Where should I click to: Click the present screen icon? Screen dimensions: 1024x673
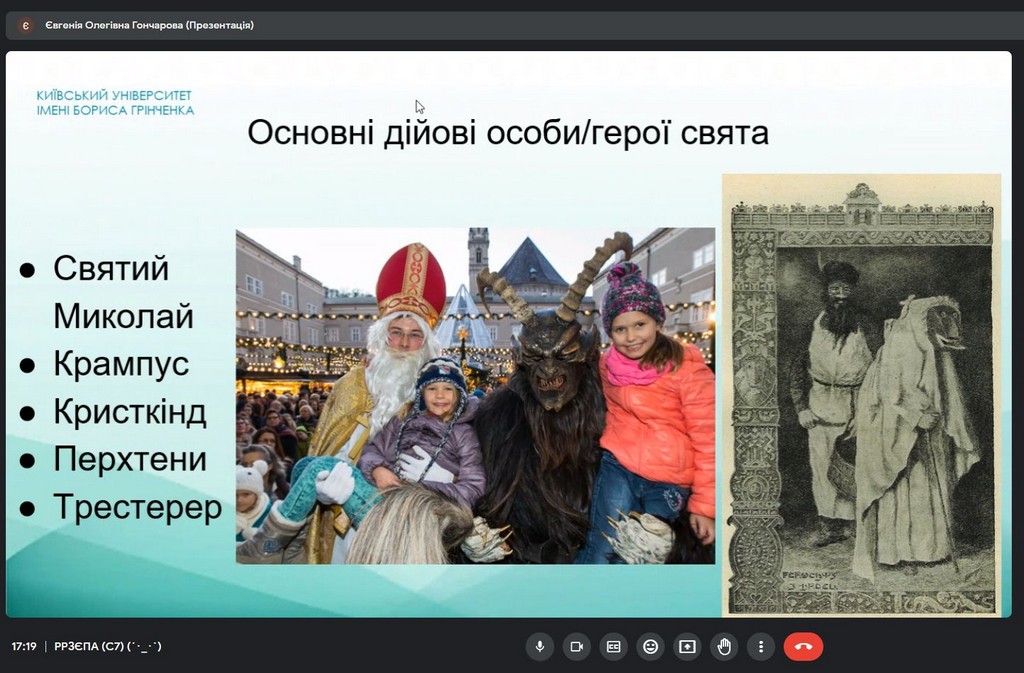[687, 646]
